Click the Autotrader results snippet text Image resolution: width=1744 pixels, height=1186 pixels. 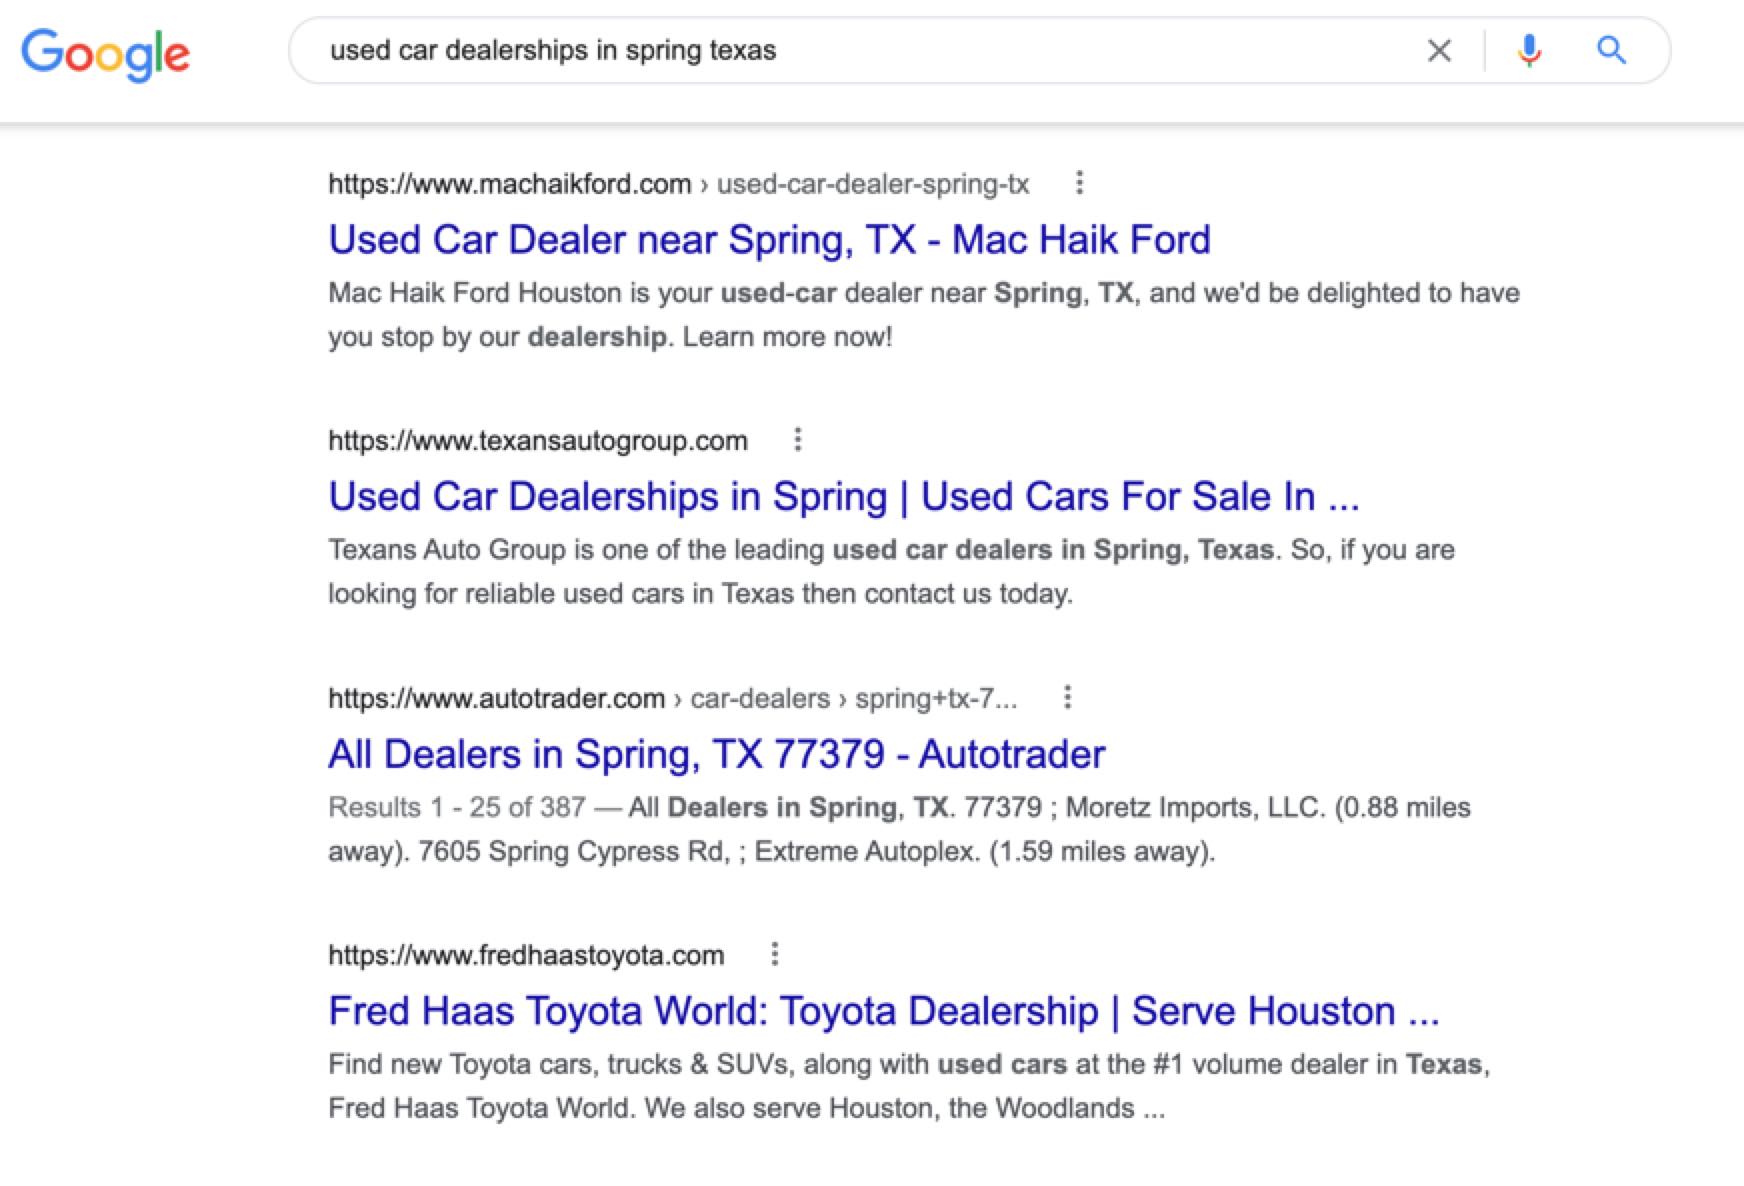coord(898,829)
